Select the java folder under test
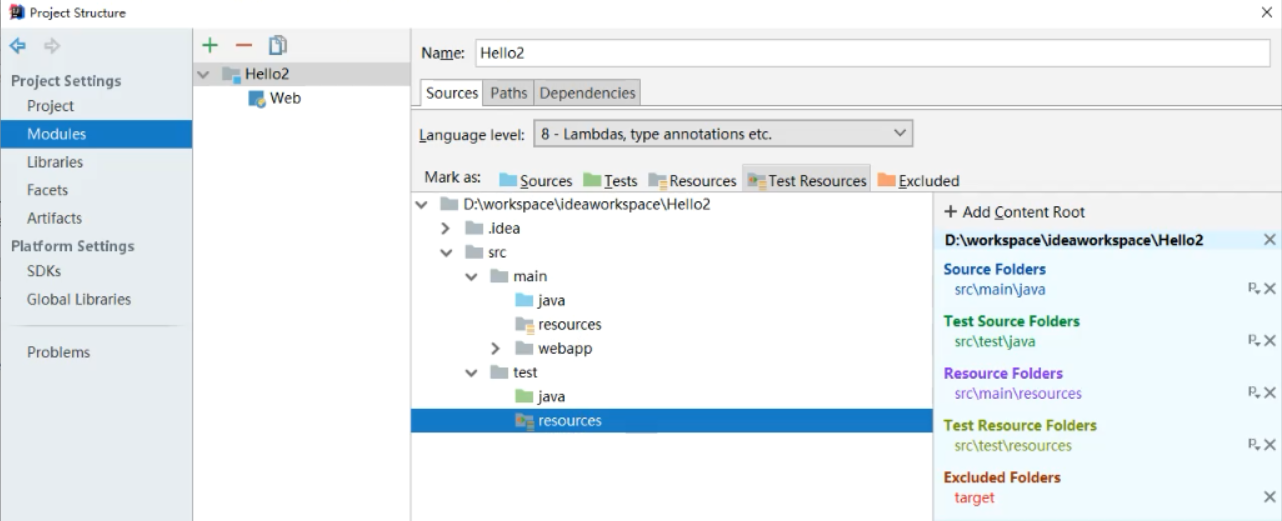 tap(552, 396)
